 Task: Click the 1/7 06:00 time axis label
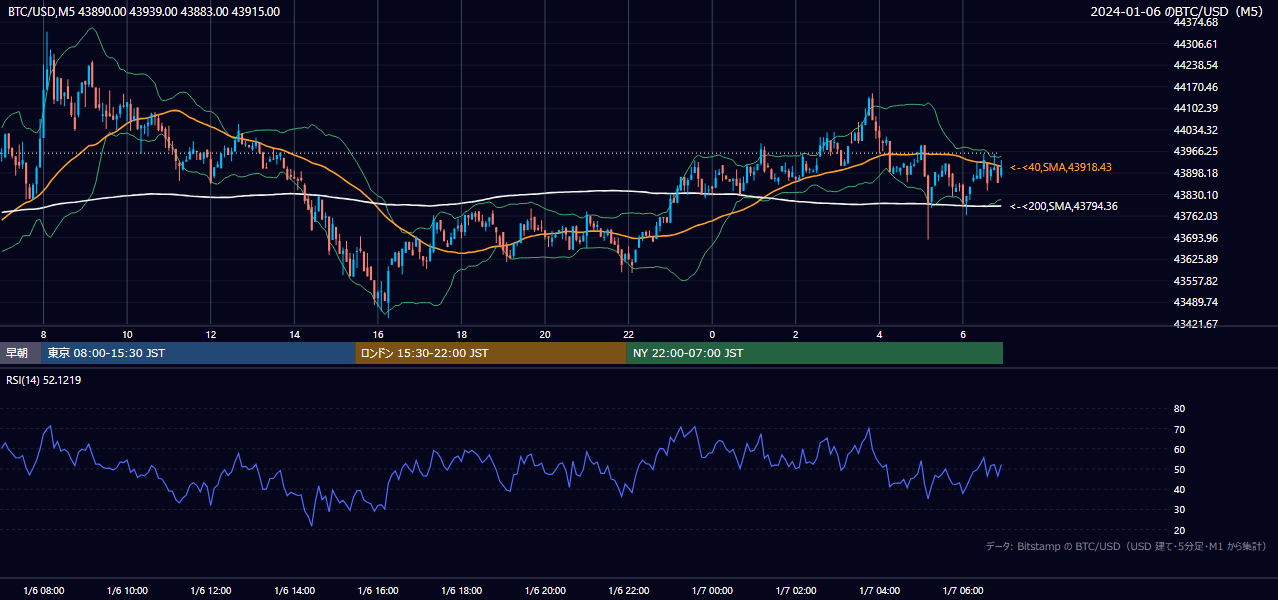[x=963, y=591]
